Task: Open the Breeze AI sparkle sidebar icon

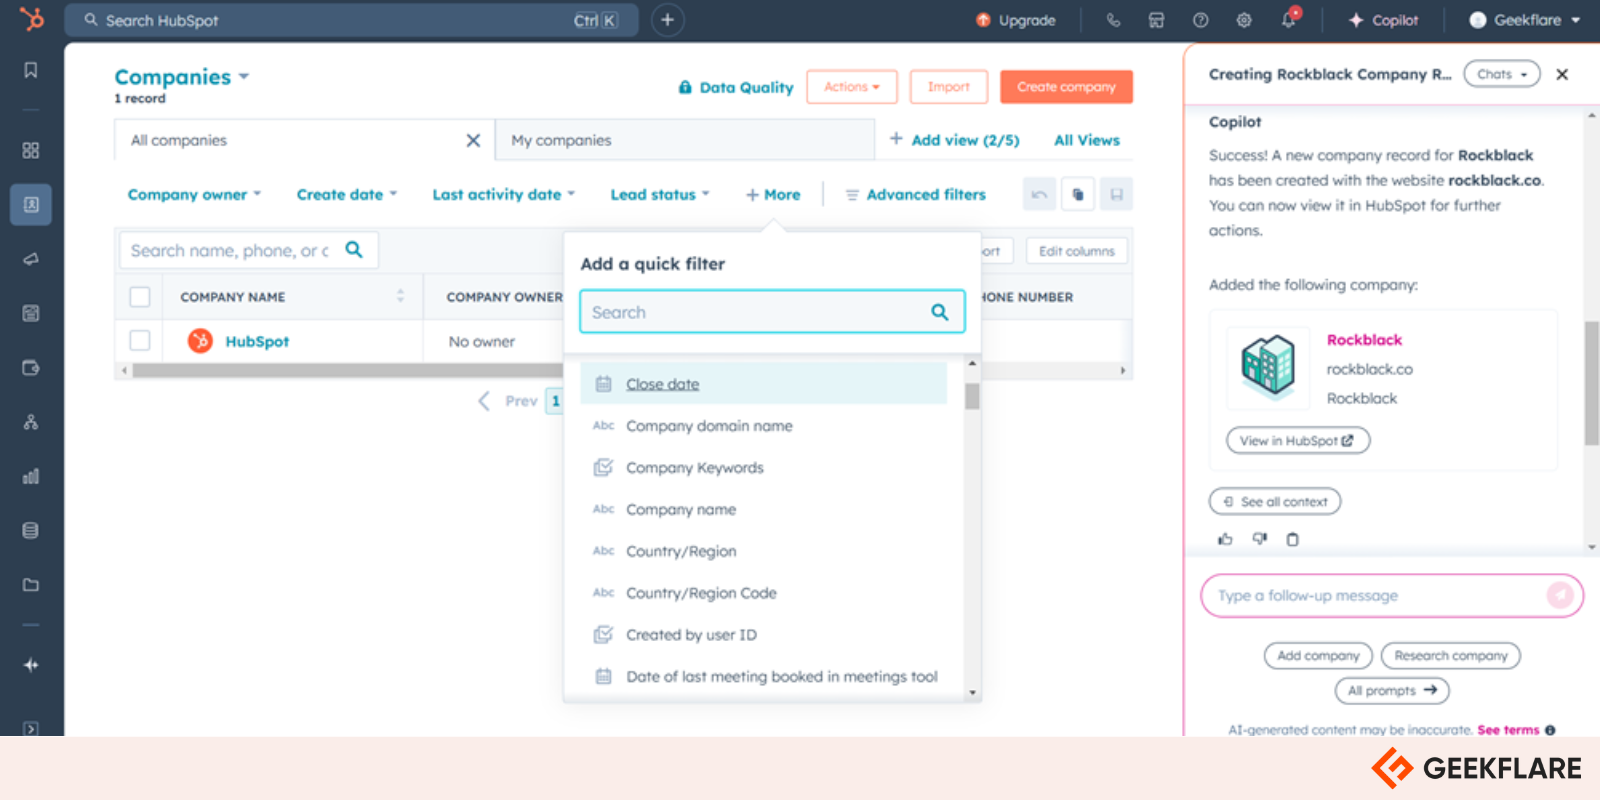Action: (x=31, y=665)
